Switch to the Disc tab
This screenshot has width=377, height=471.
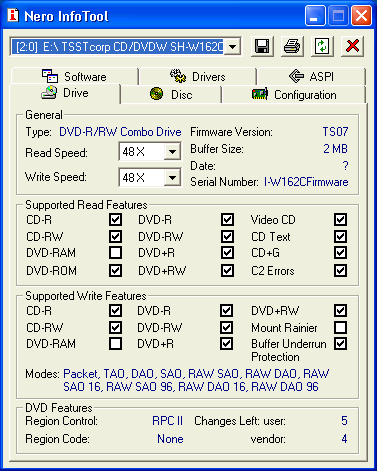pos(171,95)
